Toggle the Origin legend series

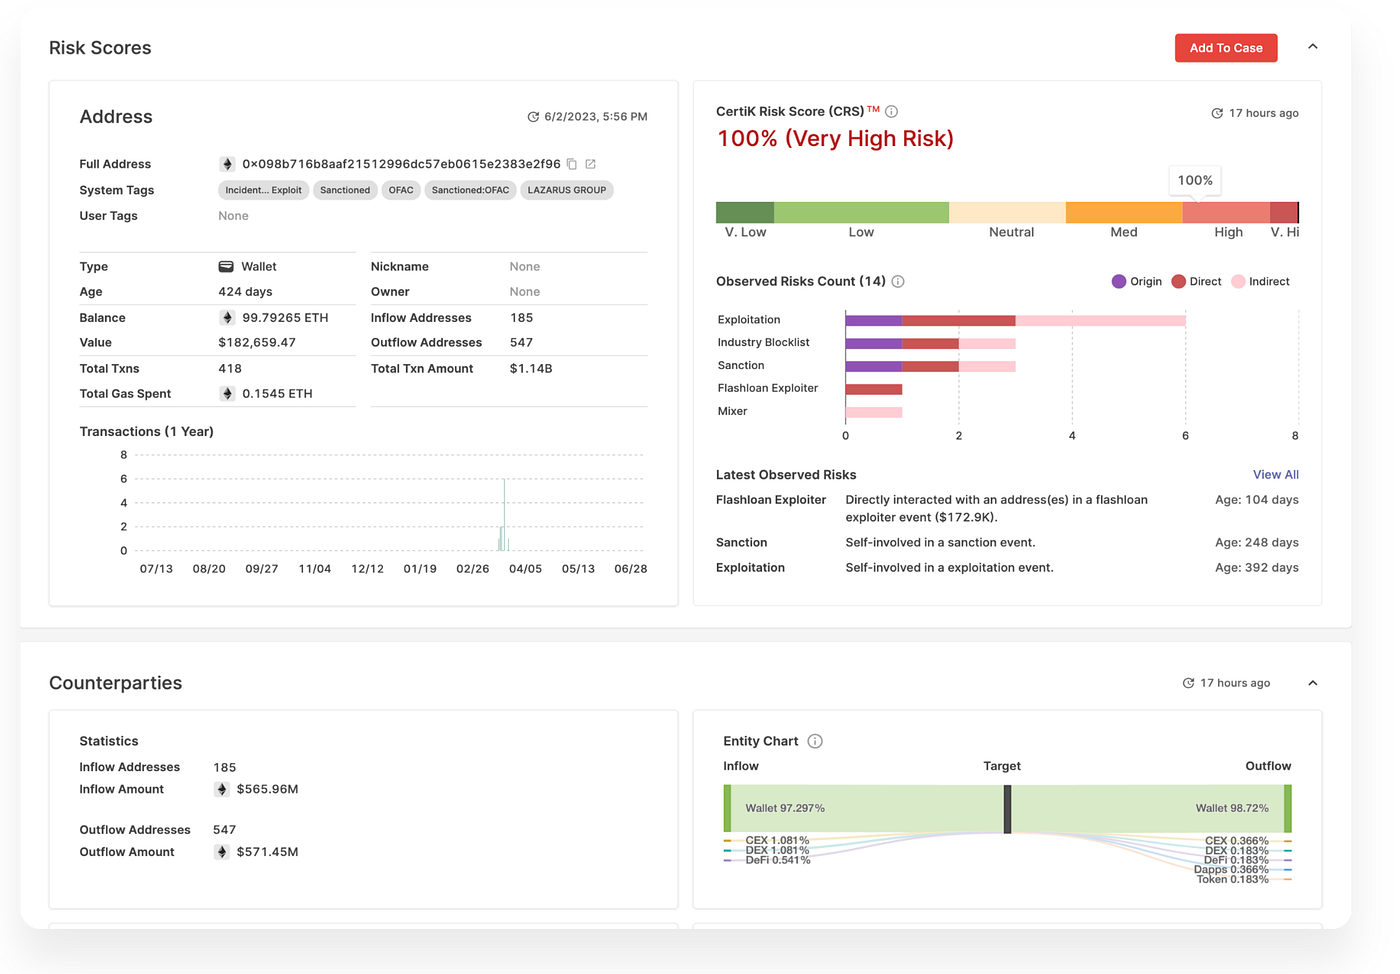pos(1137,282)
